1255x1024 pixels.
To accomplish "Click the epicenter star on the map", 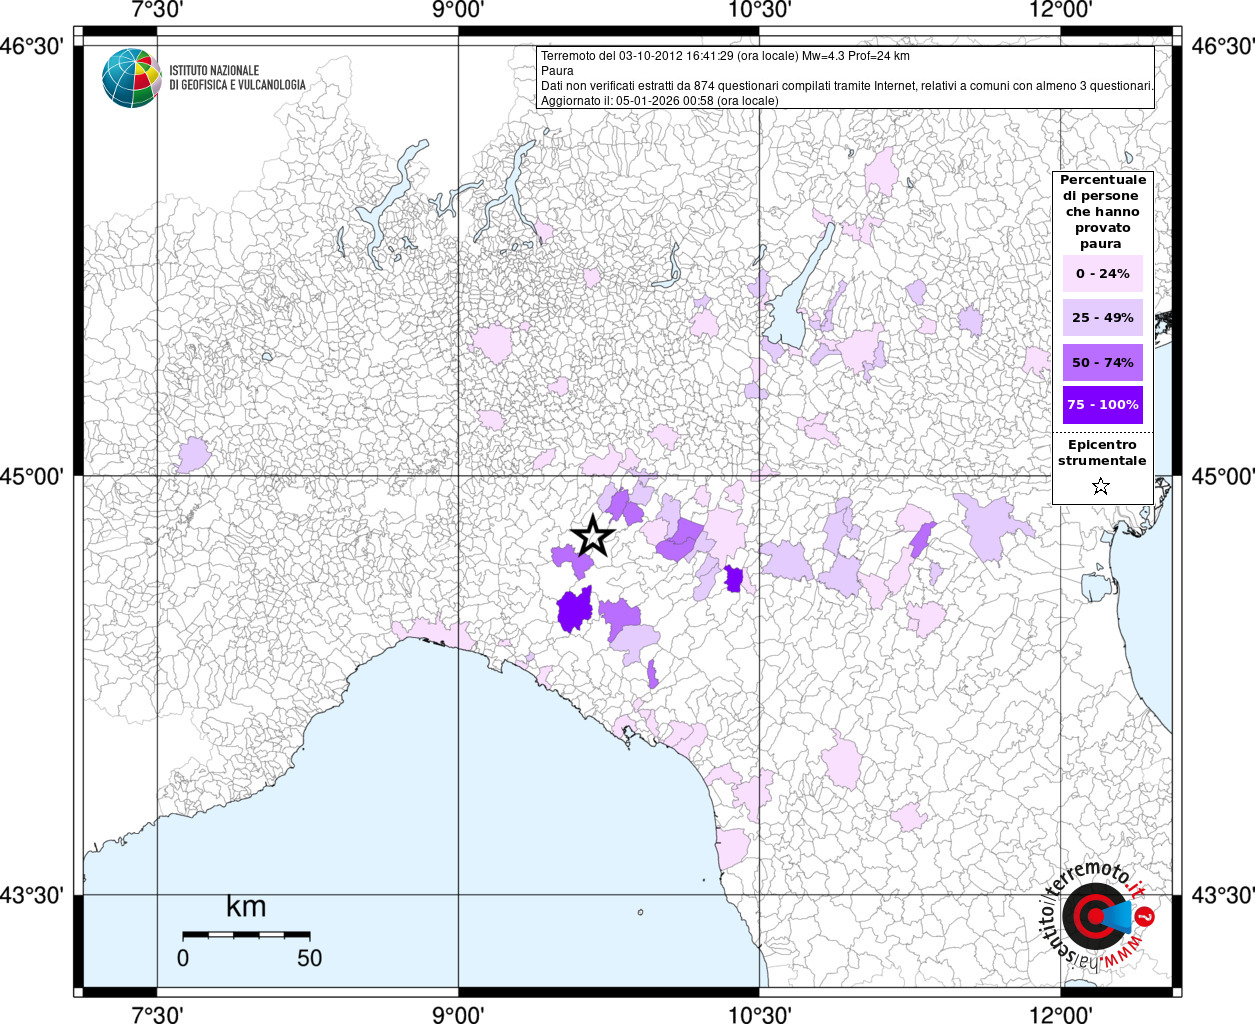I will tap(592, 536).
